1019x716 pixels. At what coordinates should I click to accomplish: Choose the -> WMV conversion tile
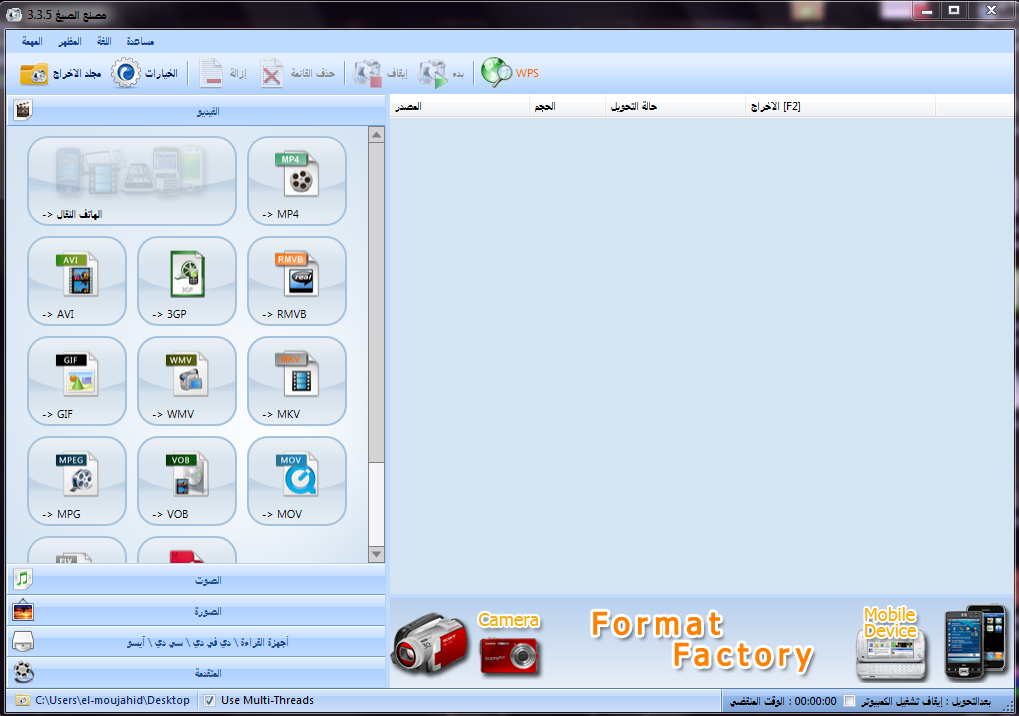point(187,381)
